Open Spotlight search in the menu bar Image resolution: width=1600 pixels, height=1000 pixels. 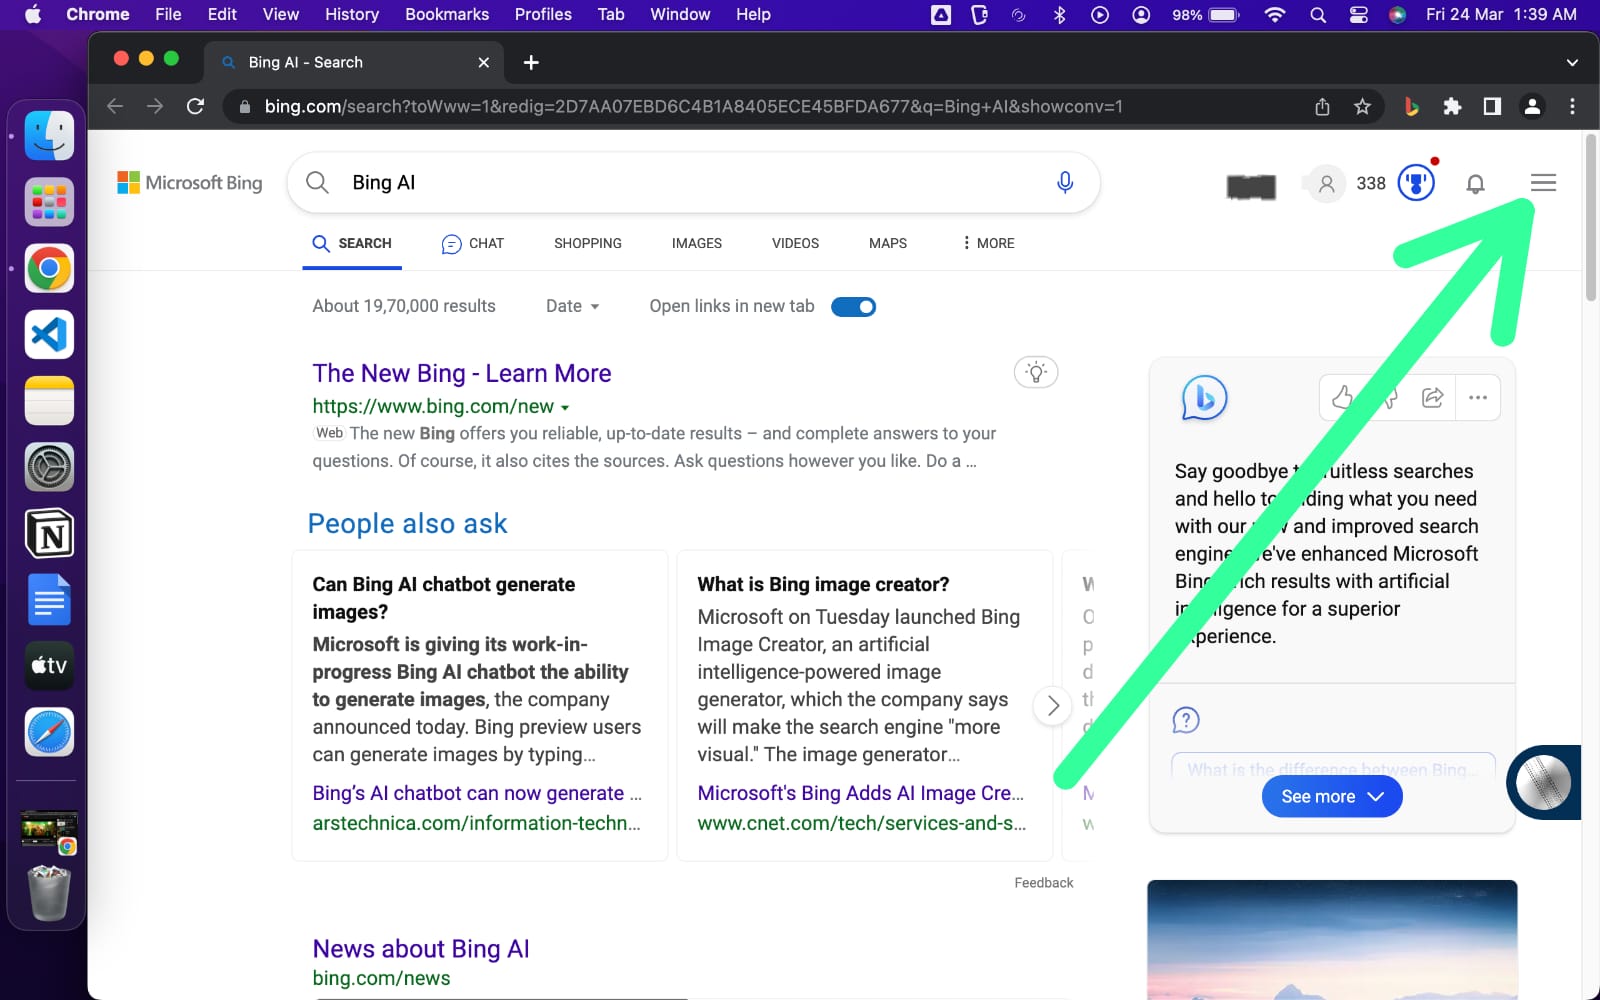(1318, 14)
